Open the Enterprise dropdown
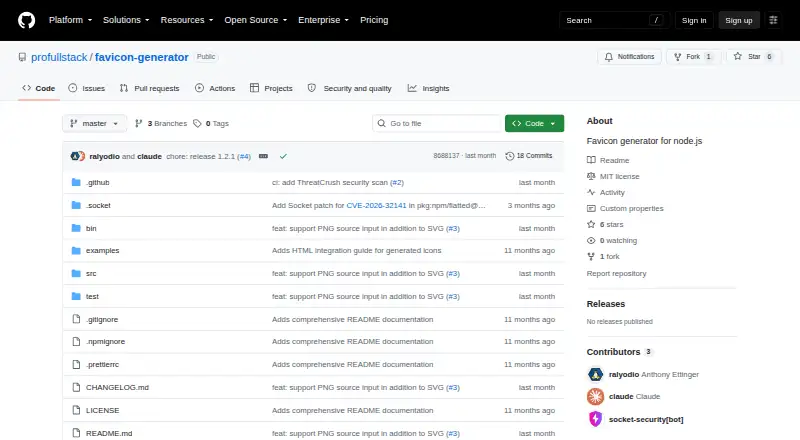This screenshot has width=800, height=440. (323, 20)
